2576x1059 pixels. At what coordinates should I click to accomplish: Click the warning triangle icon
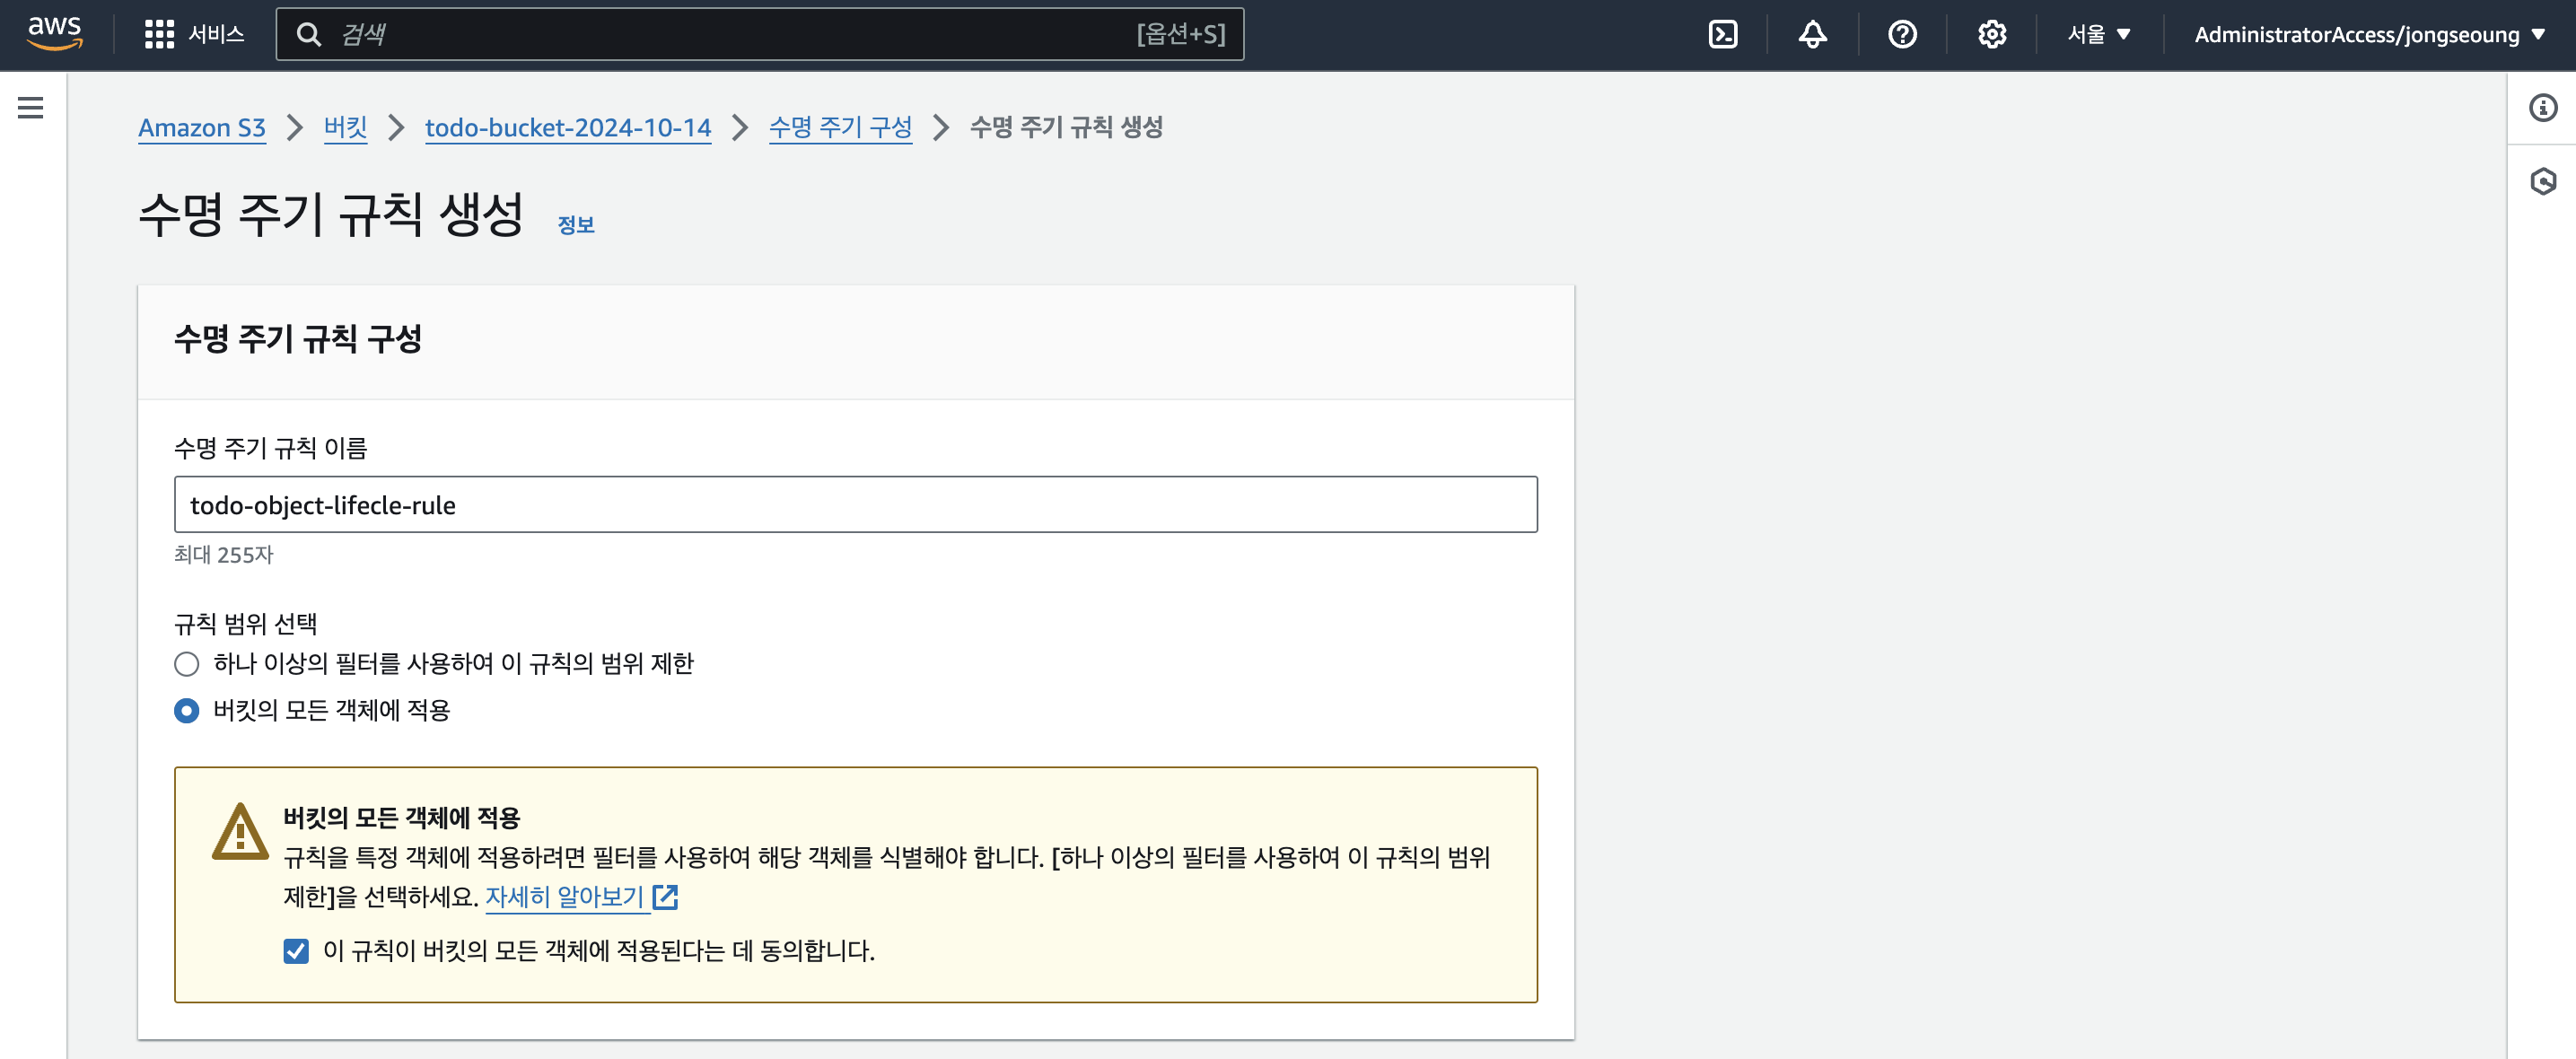[x=240, y=832]
